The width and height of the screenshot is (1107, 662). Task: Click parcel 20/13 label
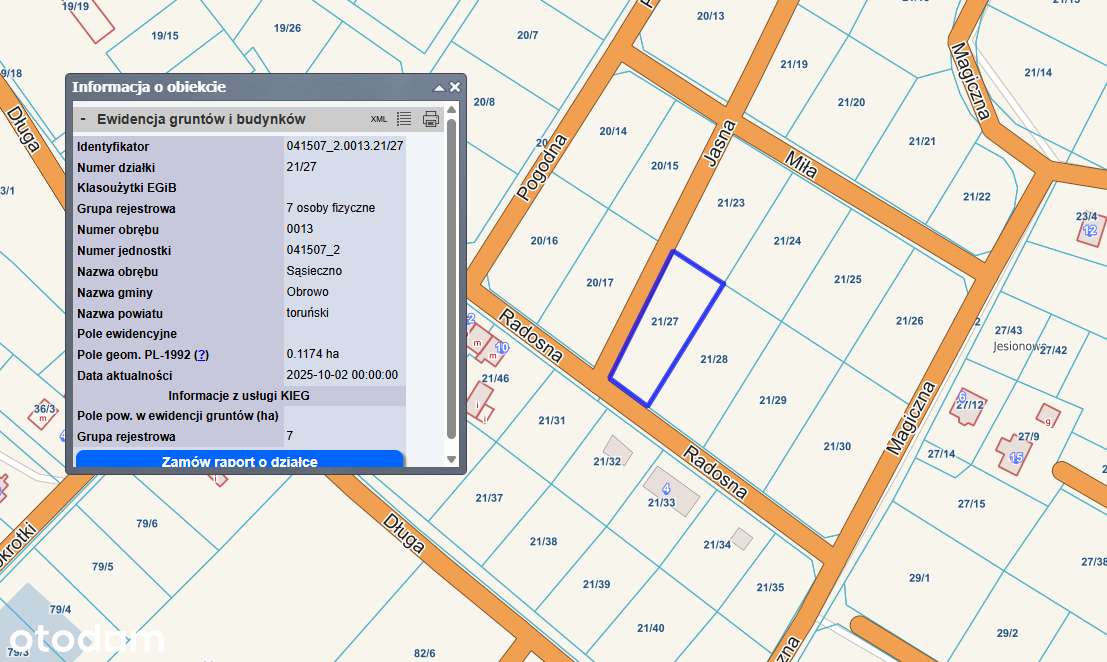click(710, 16)
